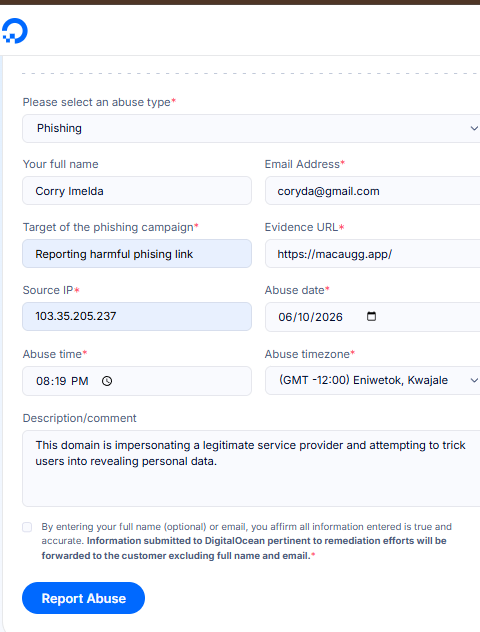The height and width of the screenshot is (632, 480).
Task: Click the chevron arrow of abuse type select
Action: 474,129
